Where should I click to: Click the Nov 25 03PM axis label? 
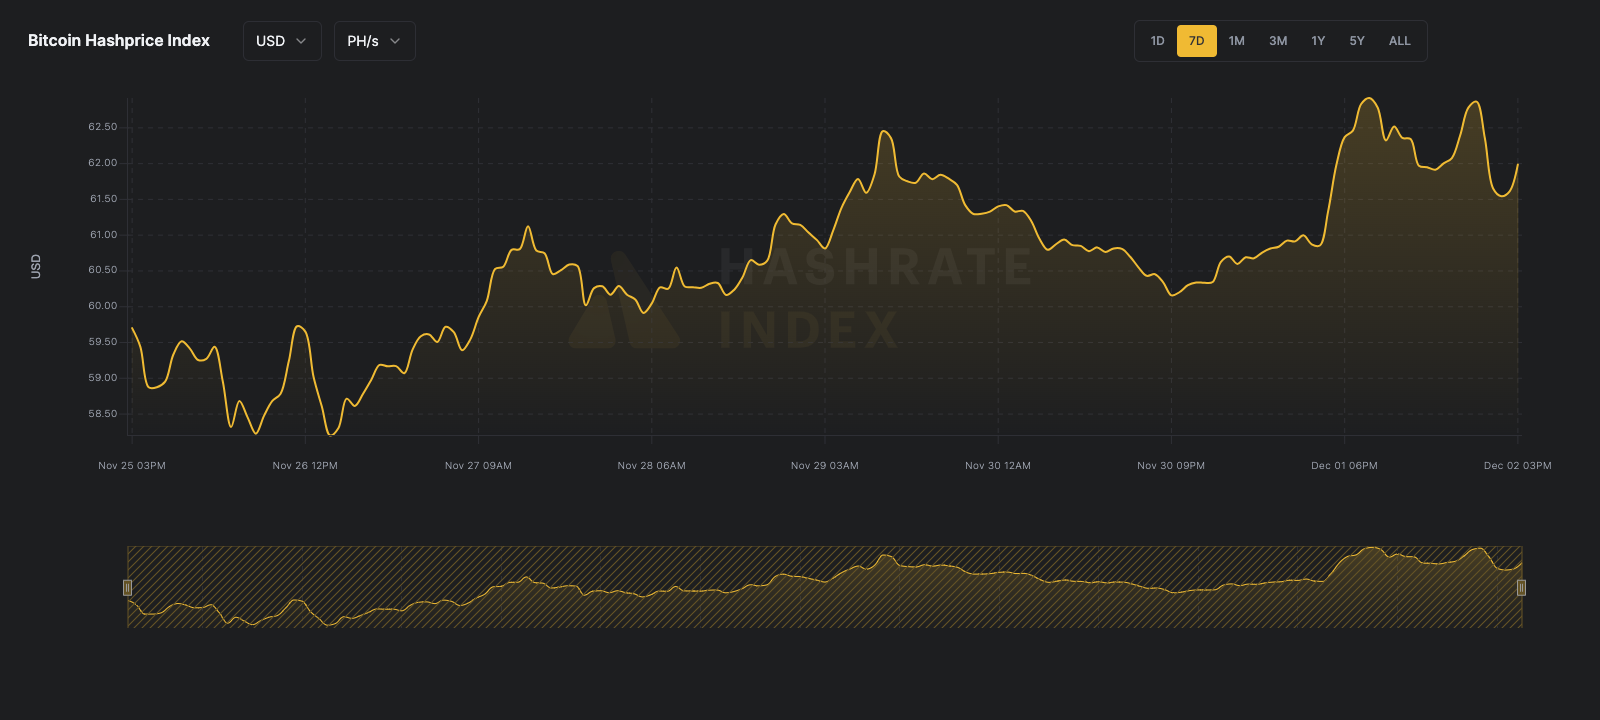[x=132, y=466]
